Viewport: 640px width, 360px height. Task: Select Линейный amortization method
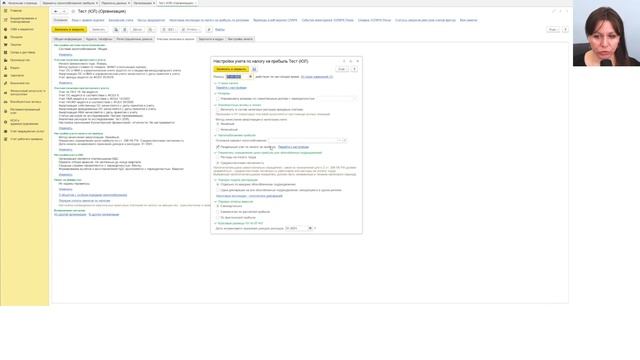[x=218, y=124]
